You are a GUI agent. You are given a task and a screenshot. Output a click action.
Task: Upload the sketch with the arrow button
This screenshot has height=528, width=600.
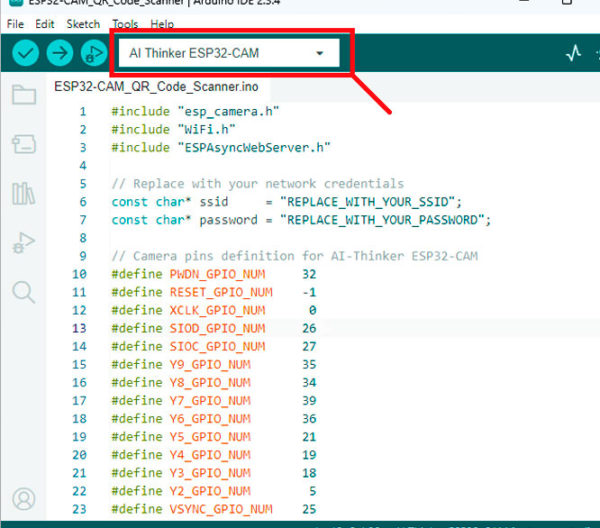[60, 54]
